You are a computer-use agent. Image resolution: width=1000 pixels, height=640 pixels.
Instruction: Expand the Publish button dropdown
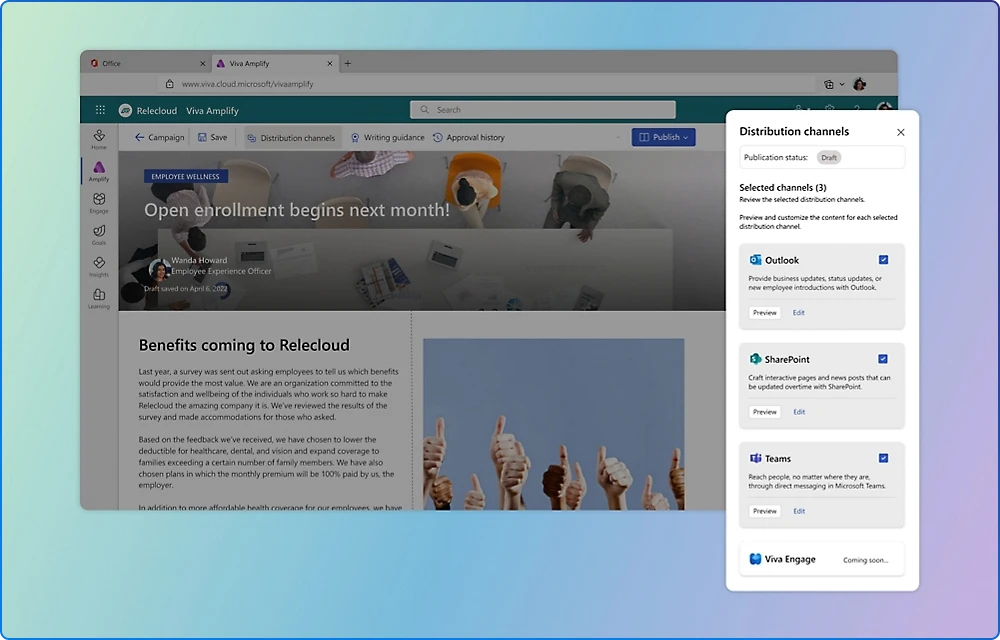click(x=686, y=137)
